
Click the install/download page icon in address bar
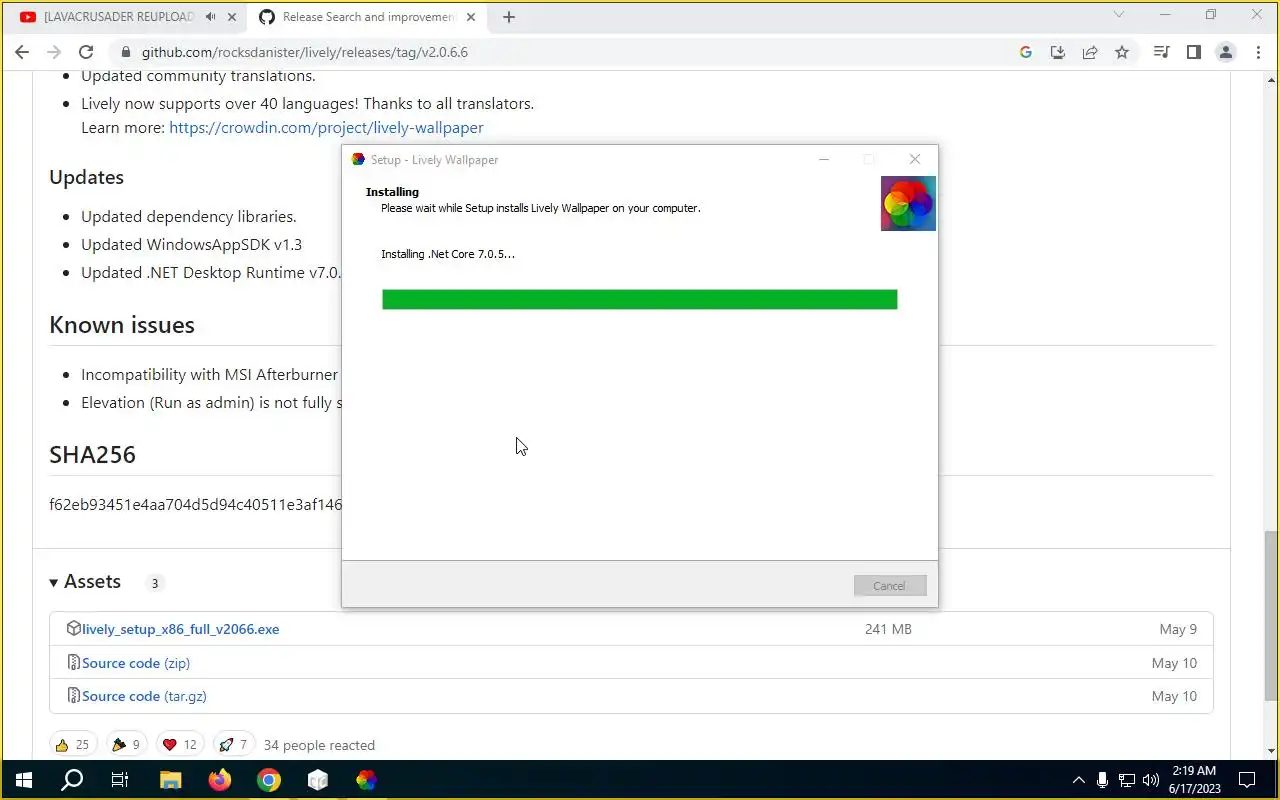(1057, 52)
